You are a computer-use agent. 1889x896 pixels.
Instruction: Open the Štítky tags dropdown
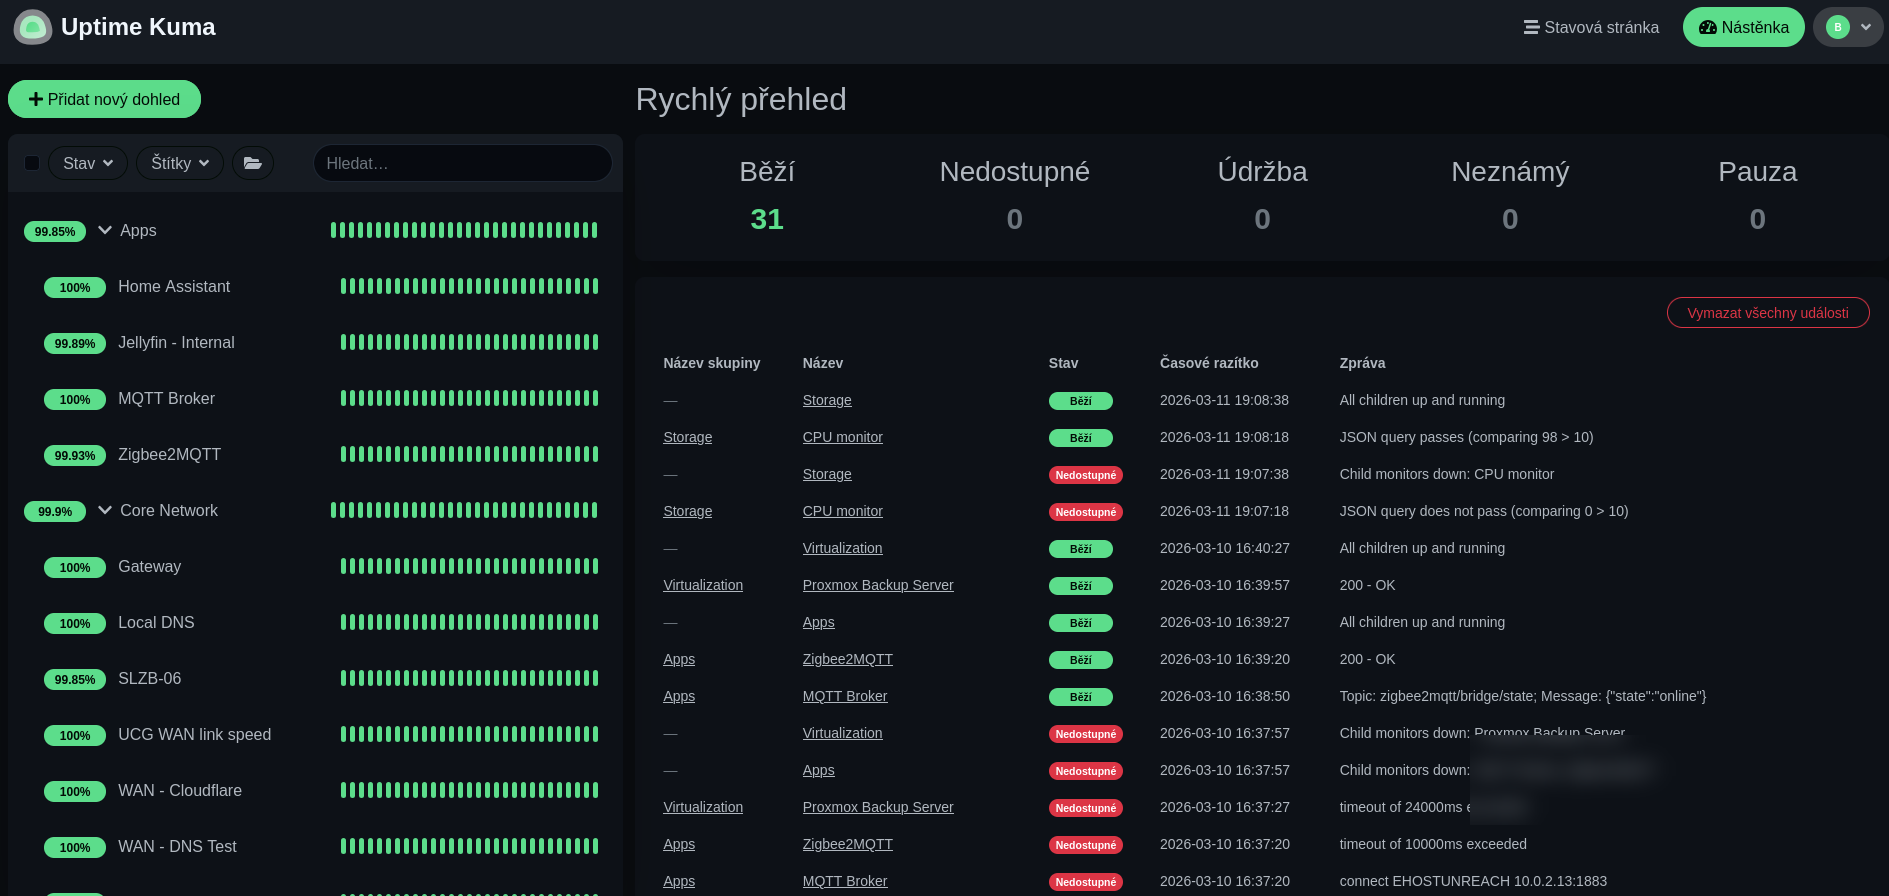[180, 163]
